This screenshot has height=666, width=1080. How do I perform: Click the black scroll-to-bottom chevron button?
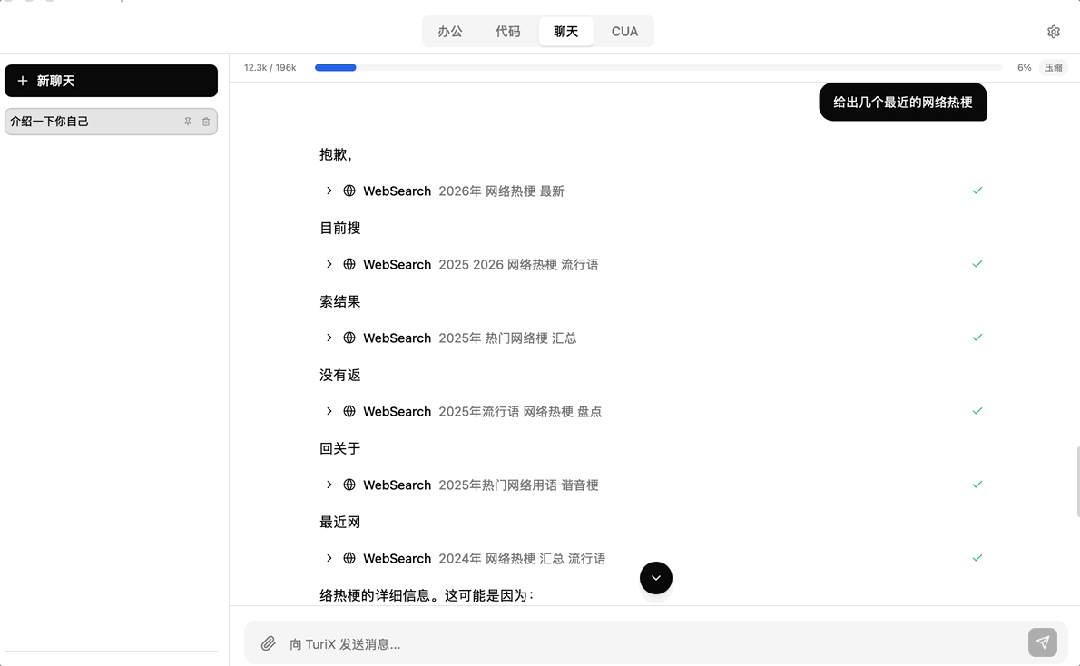[656, 578]
